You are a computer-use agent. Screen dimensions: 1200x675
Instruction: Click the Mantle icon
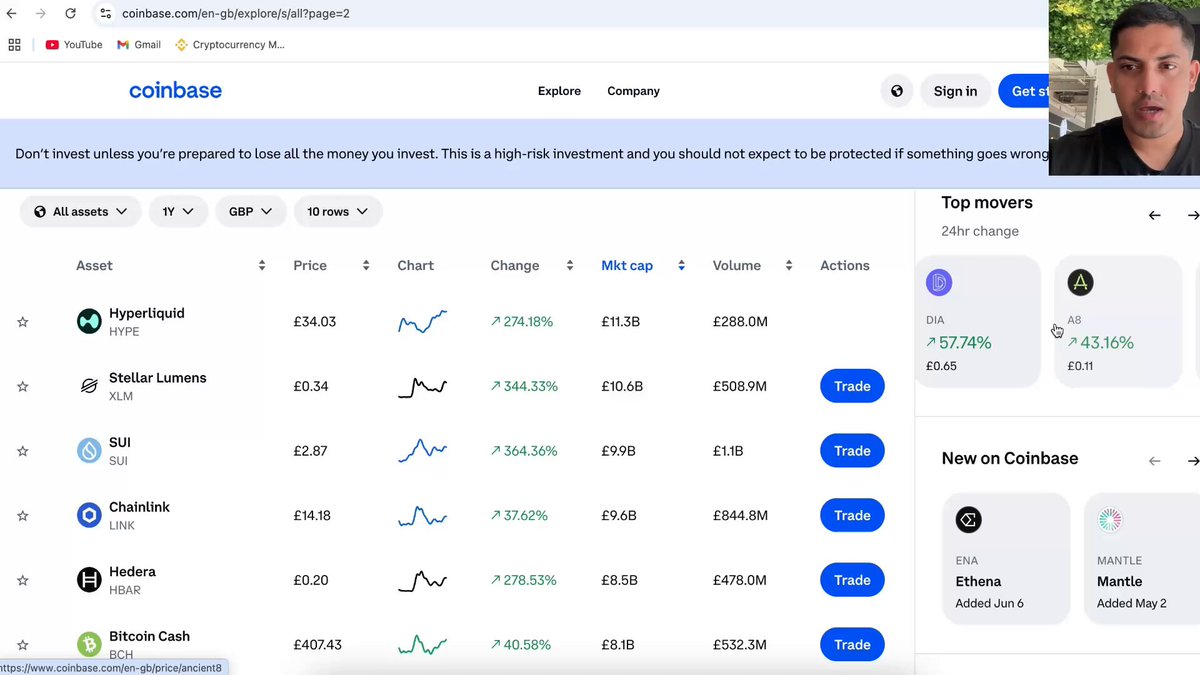coord(1110,520)
